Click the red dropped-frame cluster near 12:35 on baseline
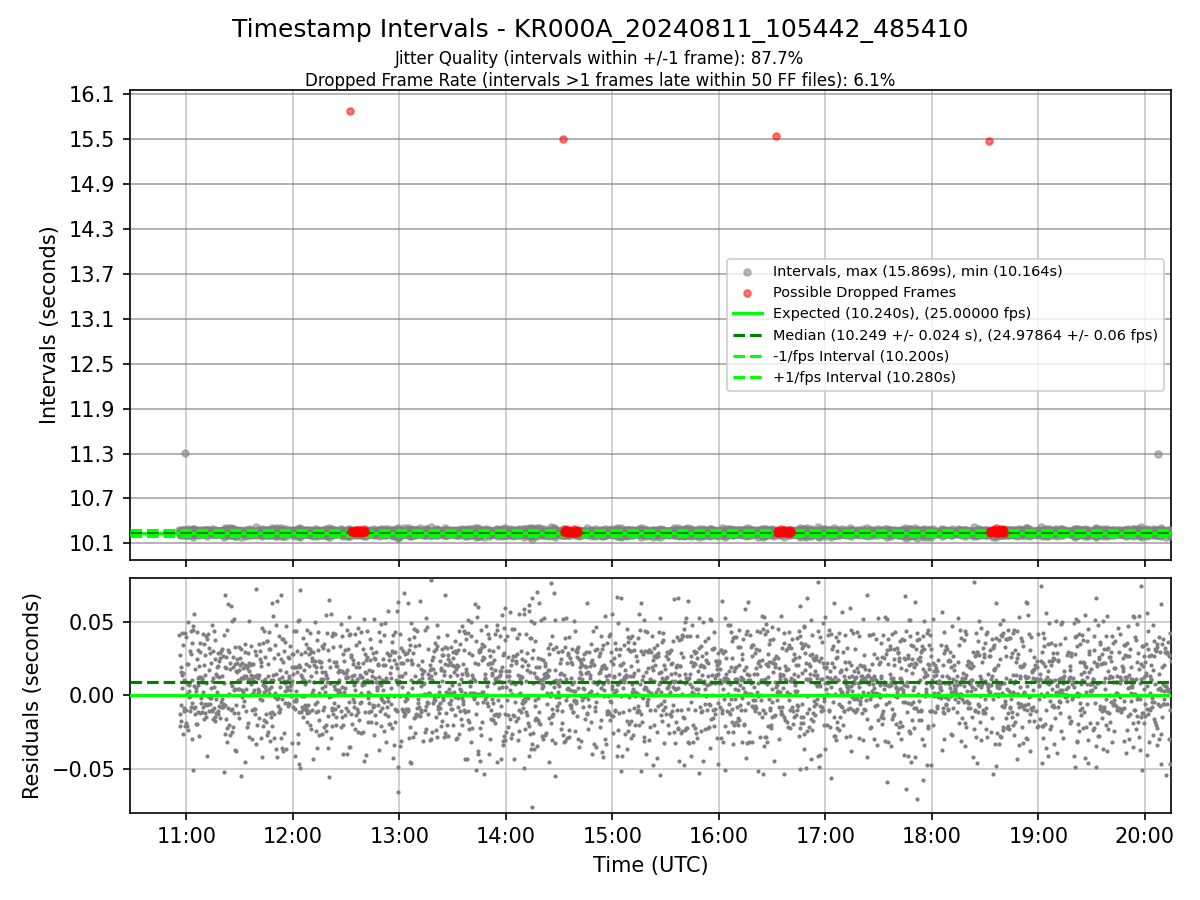1200x900 pixels. [x=358, y=532]
